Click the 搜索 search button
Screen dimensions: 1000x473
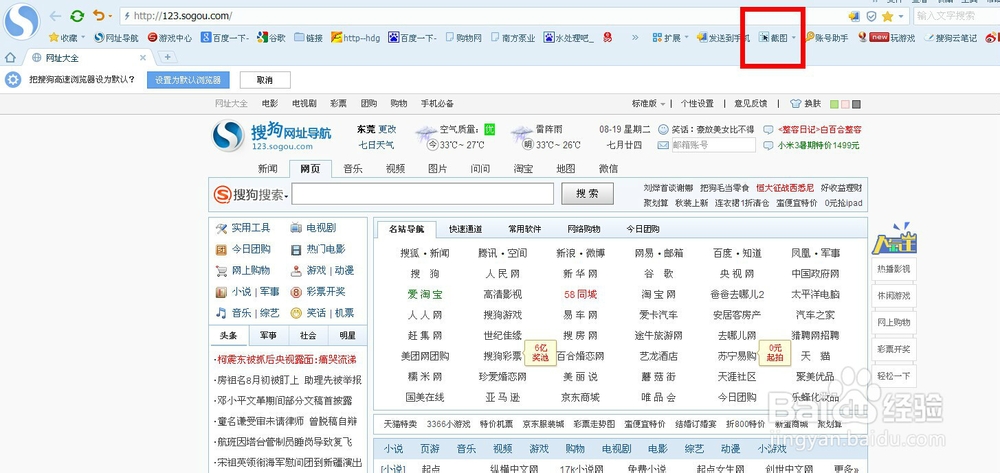(x=587, y=194)
